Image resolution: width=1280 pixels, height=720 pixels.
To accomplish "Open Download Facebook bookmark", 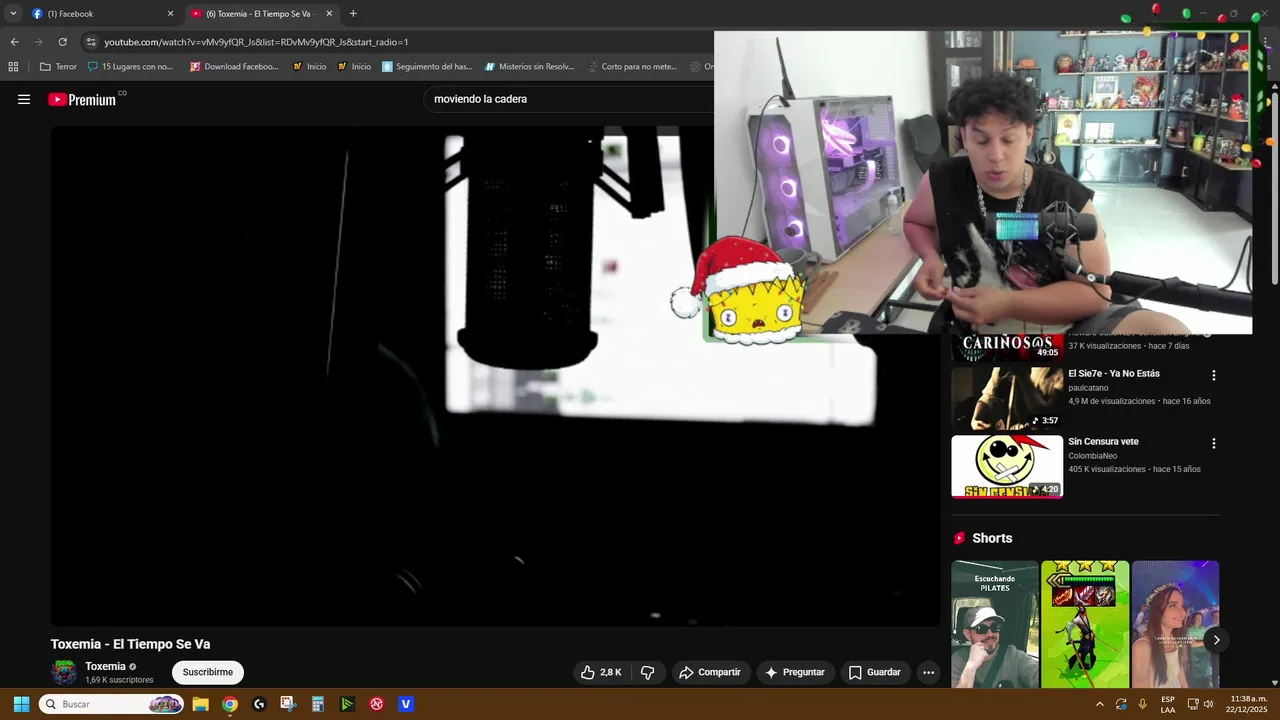I will click(234, 67).
